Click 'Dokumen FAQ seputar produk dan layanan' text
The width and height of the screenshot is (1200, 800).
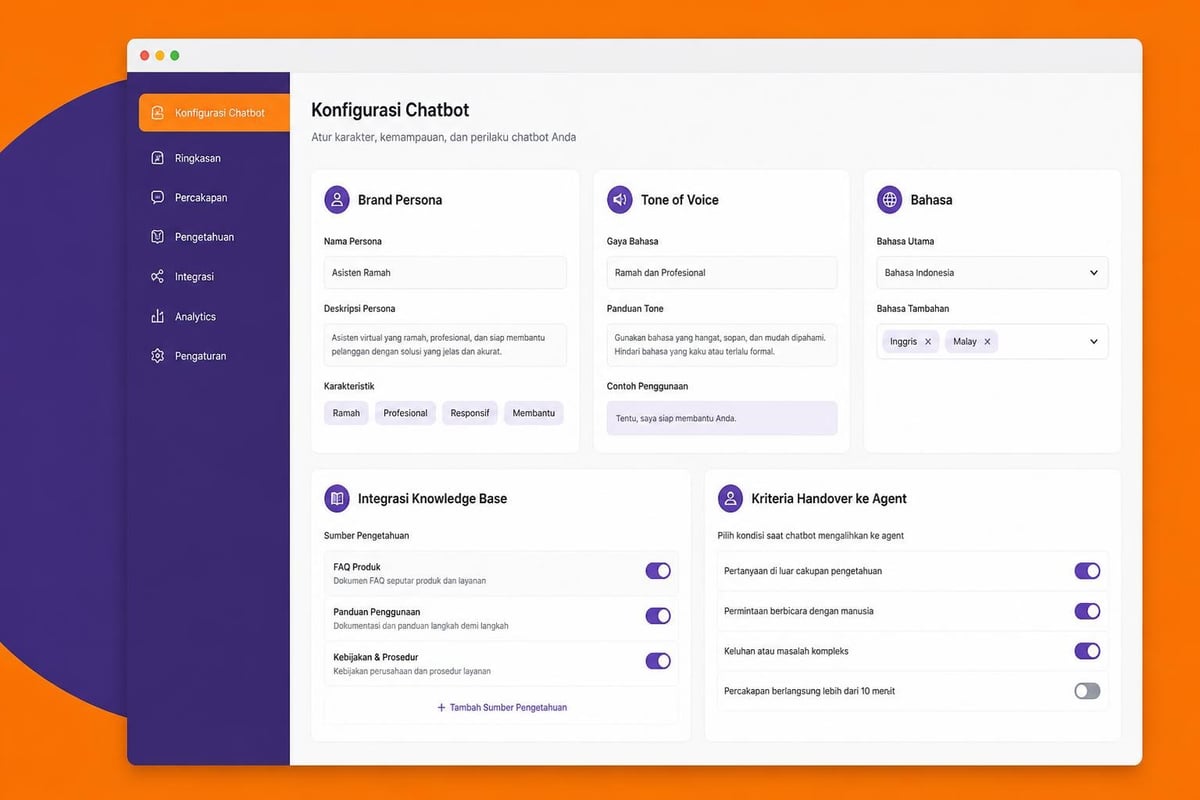(410, 581)
